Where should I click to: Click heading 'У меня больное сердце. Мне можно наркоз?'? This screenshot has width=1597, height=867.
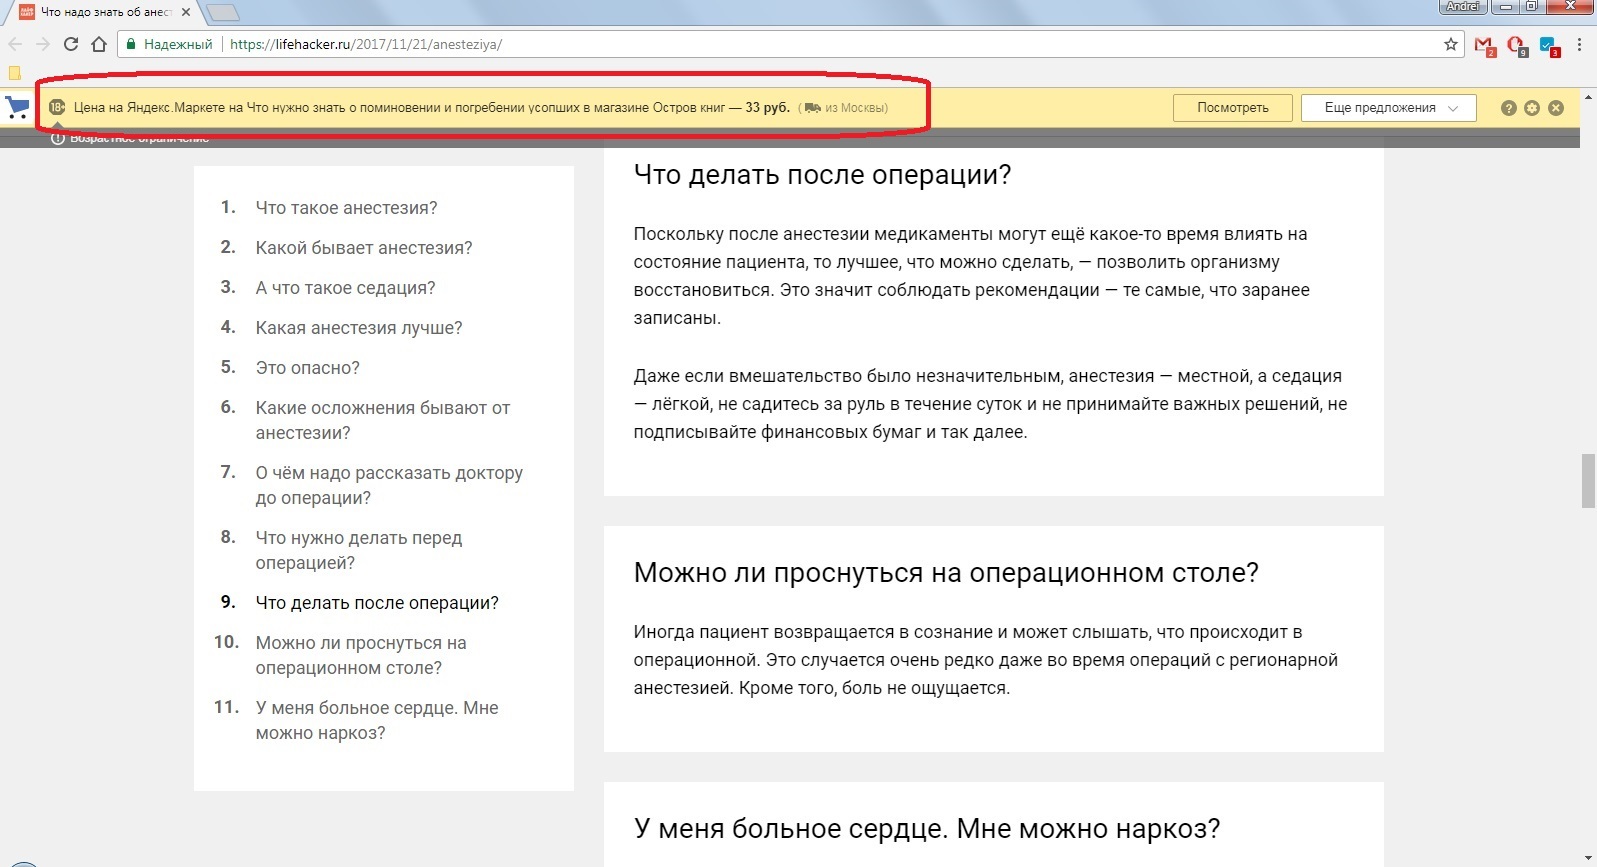(x=927, y=829)
